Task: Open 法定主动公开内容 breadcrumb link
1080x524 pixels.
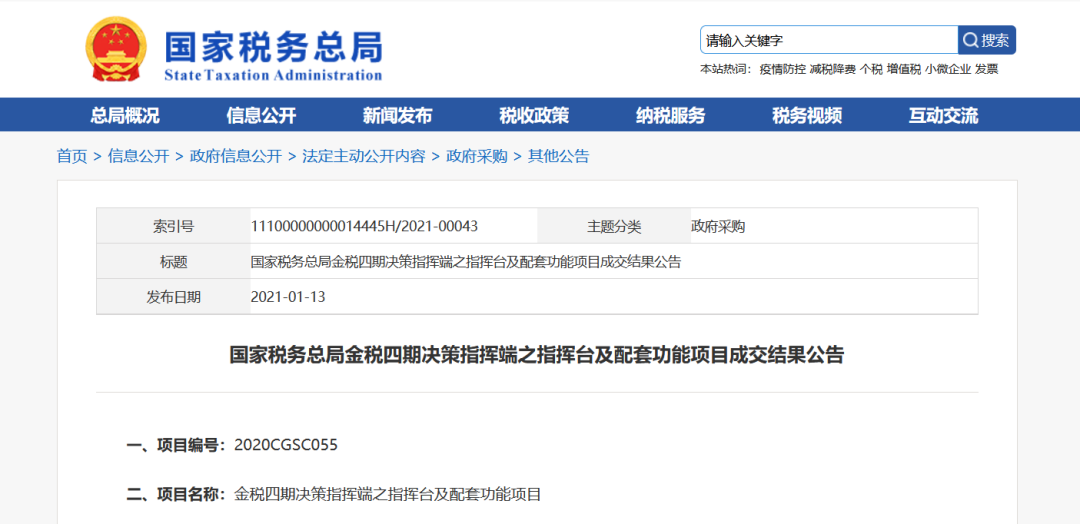Action: [364, 156]
